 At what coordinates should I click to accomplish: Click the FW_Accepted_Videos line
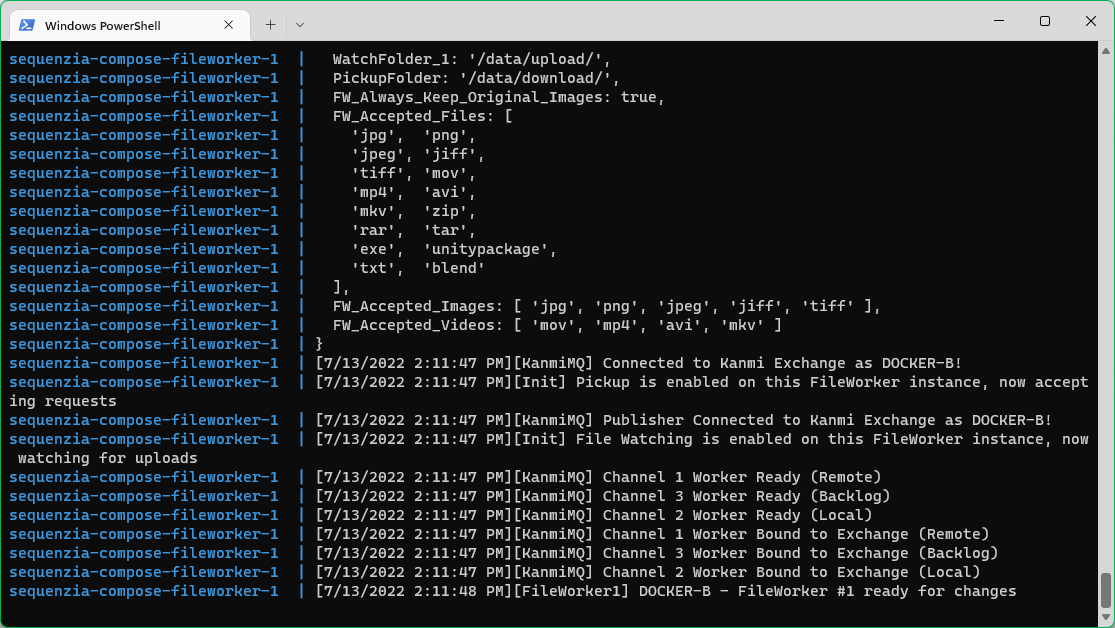(557, 326)
